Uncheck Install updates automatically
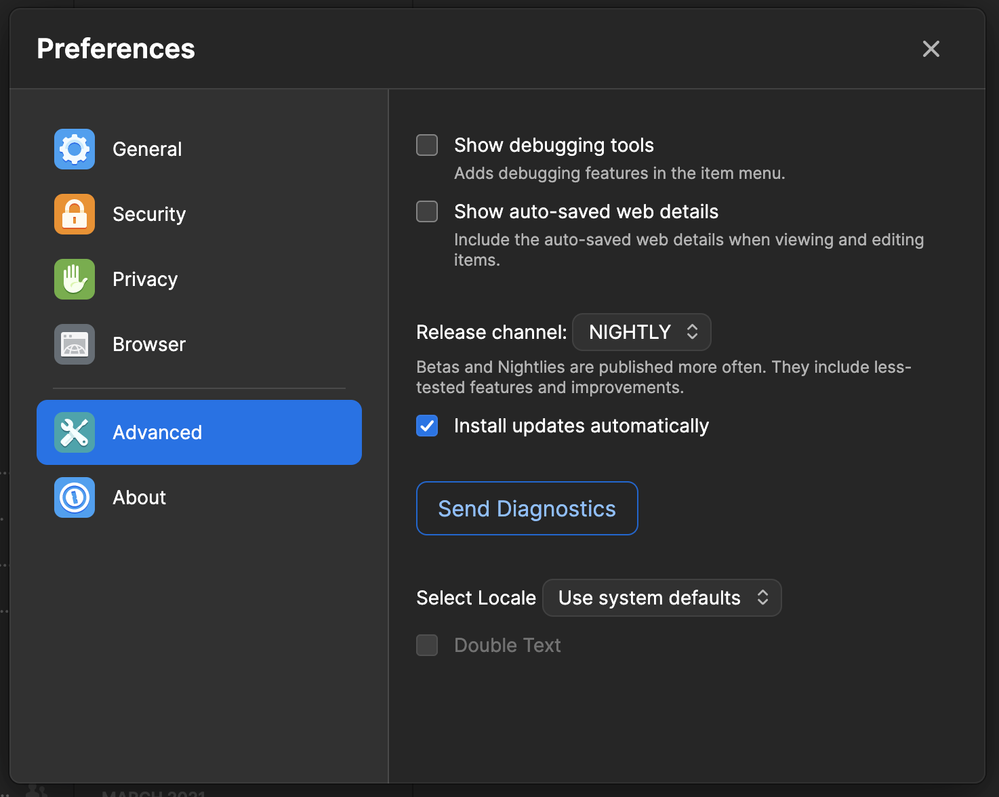999x797 pixels. point(427,426)
